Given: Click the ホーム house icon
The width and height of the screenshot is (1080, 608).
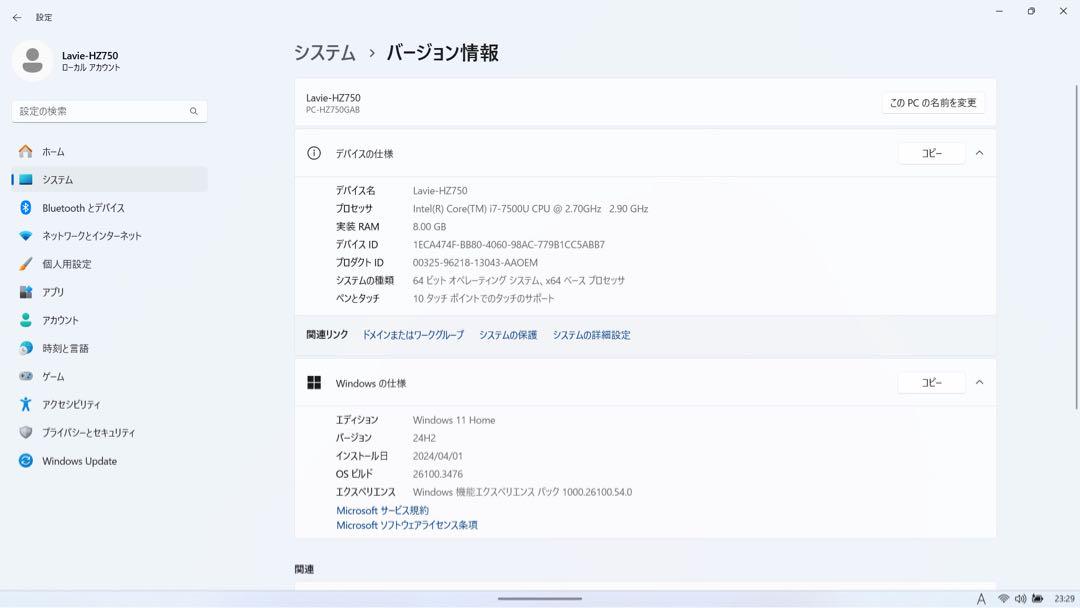Looking at the screenshot, I should 25,151.
